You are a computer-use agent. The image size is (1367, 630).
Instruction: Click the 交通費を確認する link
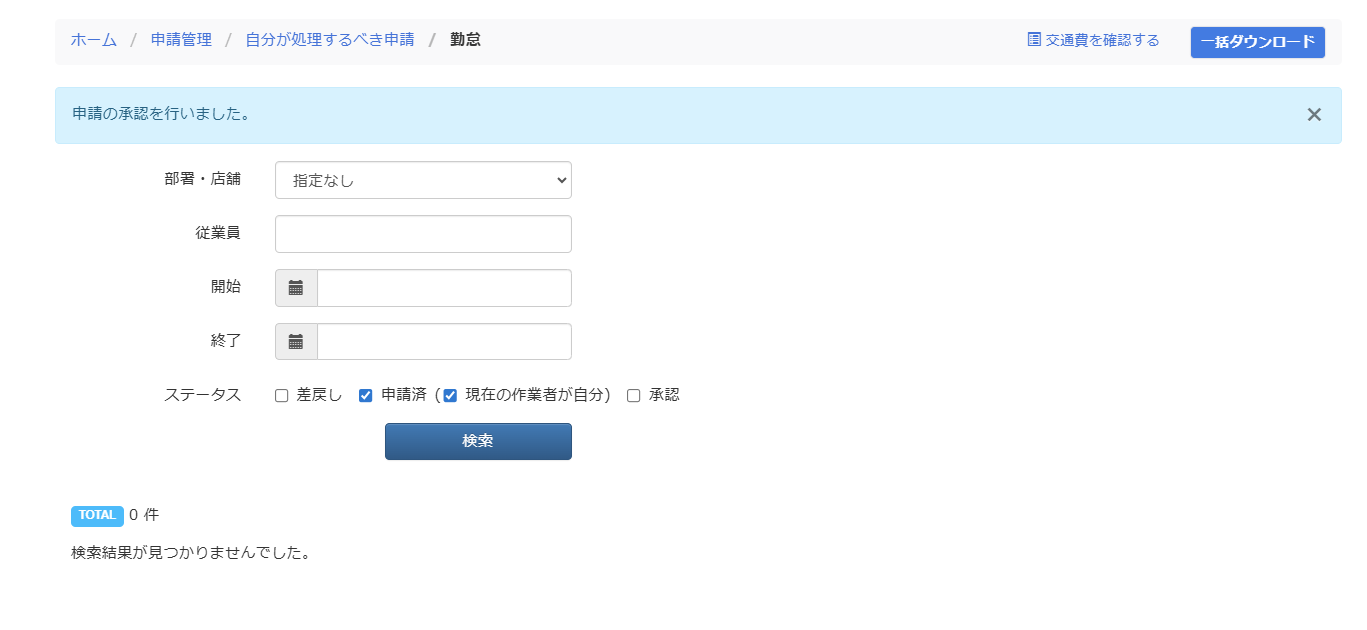point(1094,40)
